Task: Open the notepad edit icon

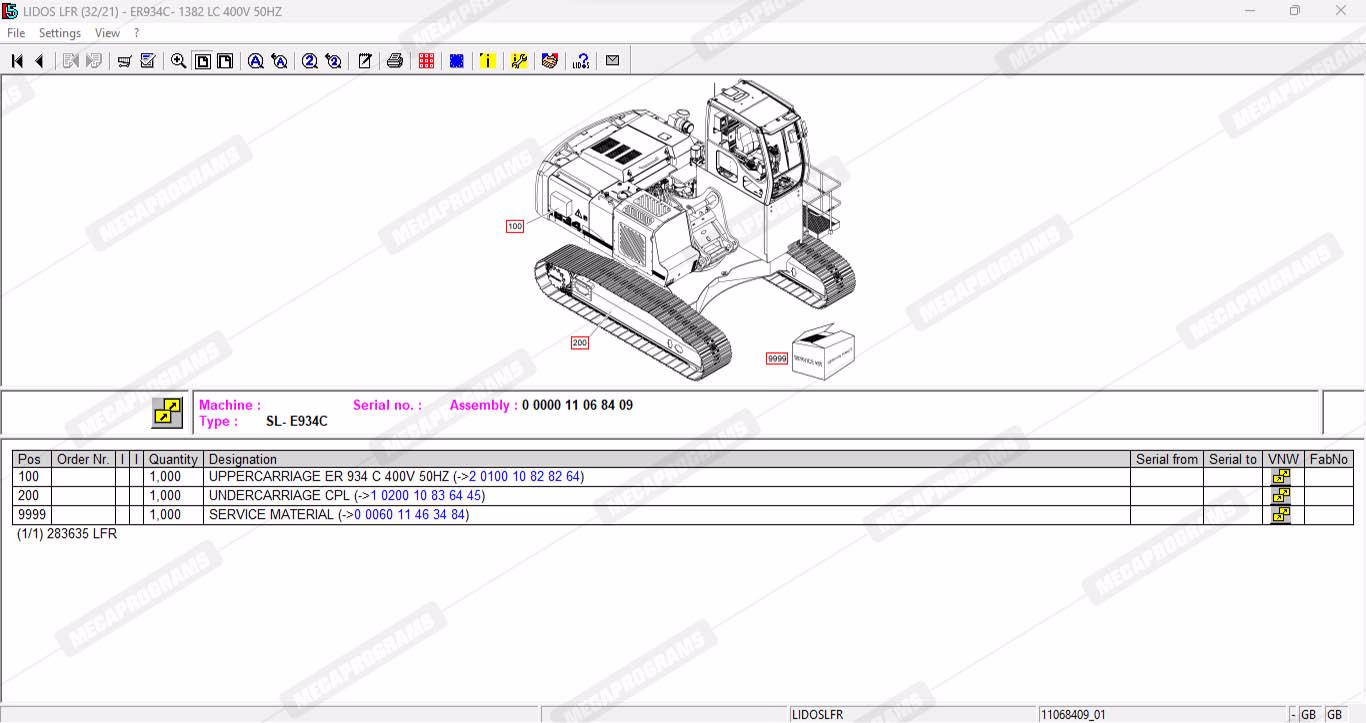Action: (365, 61)
